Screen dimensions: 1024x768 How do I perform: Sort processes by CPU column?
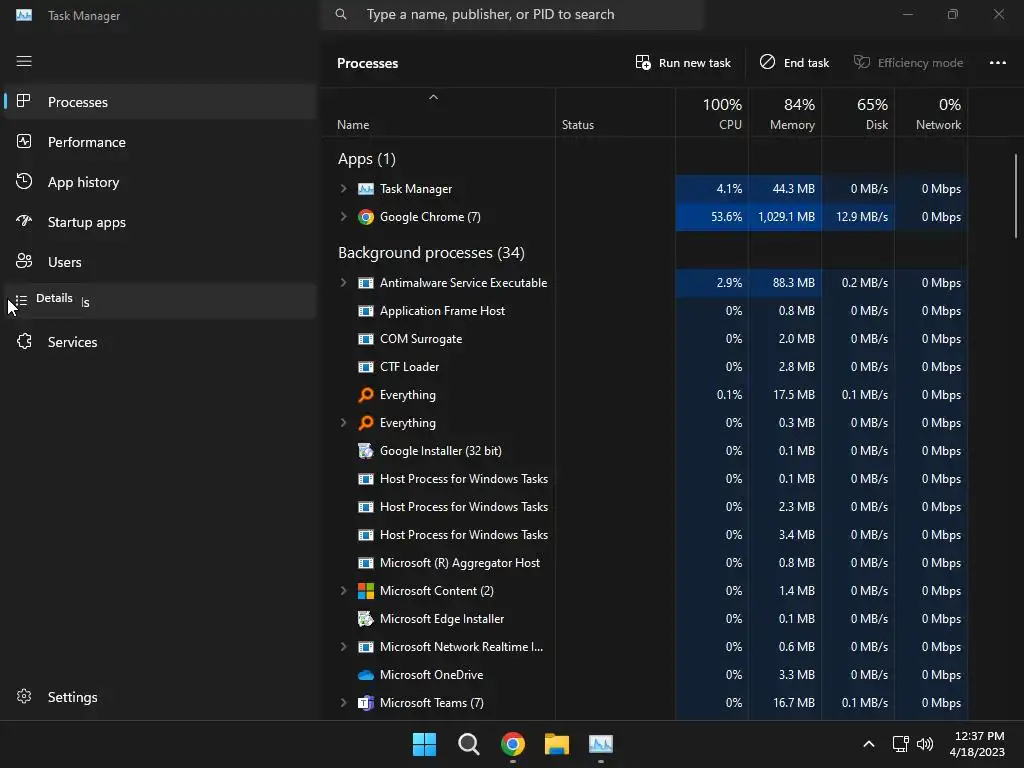[712, 113]
